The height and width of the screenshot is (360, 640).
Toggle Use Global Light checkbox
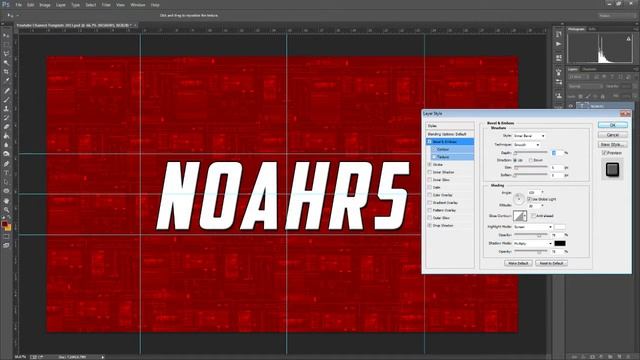pyautogui.click(x=529, y=199)
